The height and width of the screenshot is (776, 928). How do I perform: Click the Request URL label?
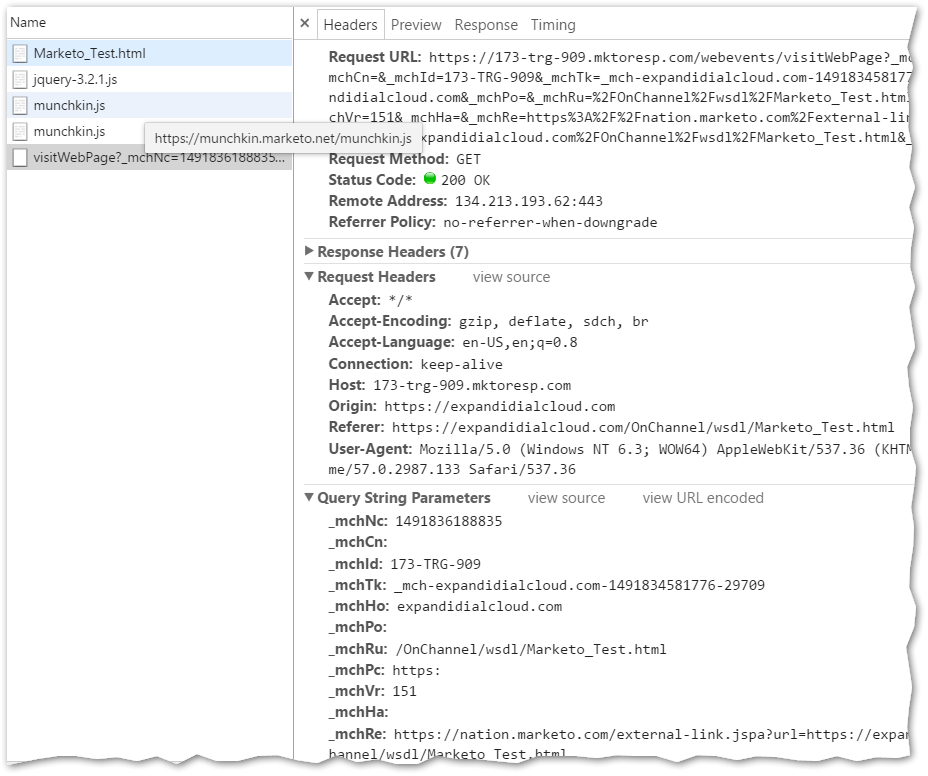pos(375,57)
